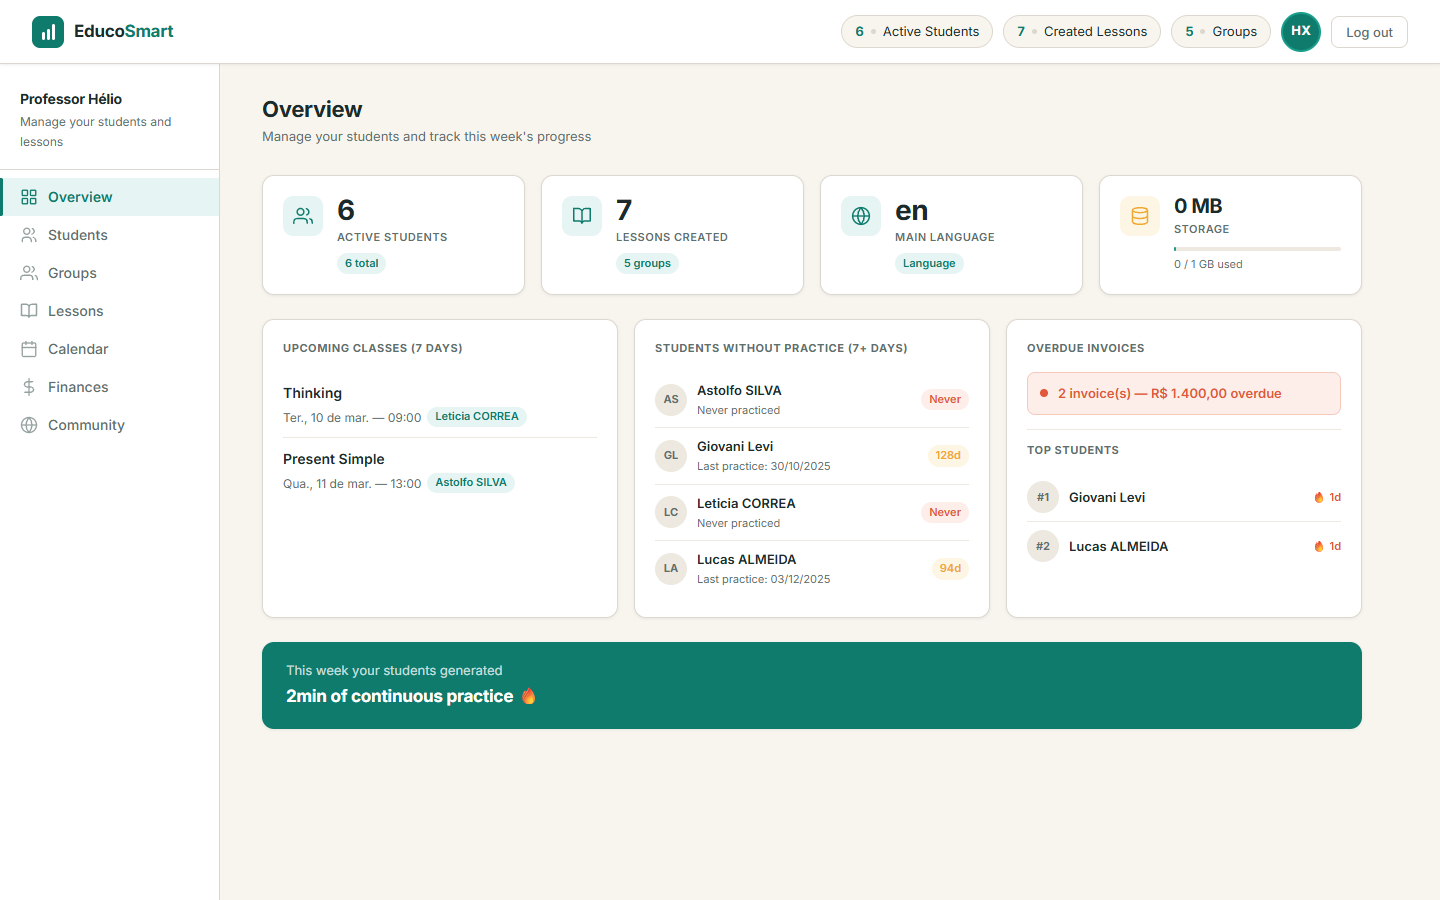Expand the Created Lessons counter pill
This screenshot has width=1440, height=900.
(x=1081, y=31)
